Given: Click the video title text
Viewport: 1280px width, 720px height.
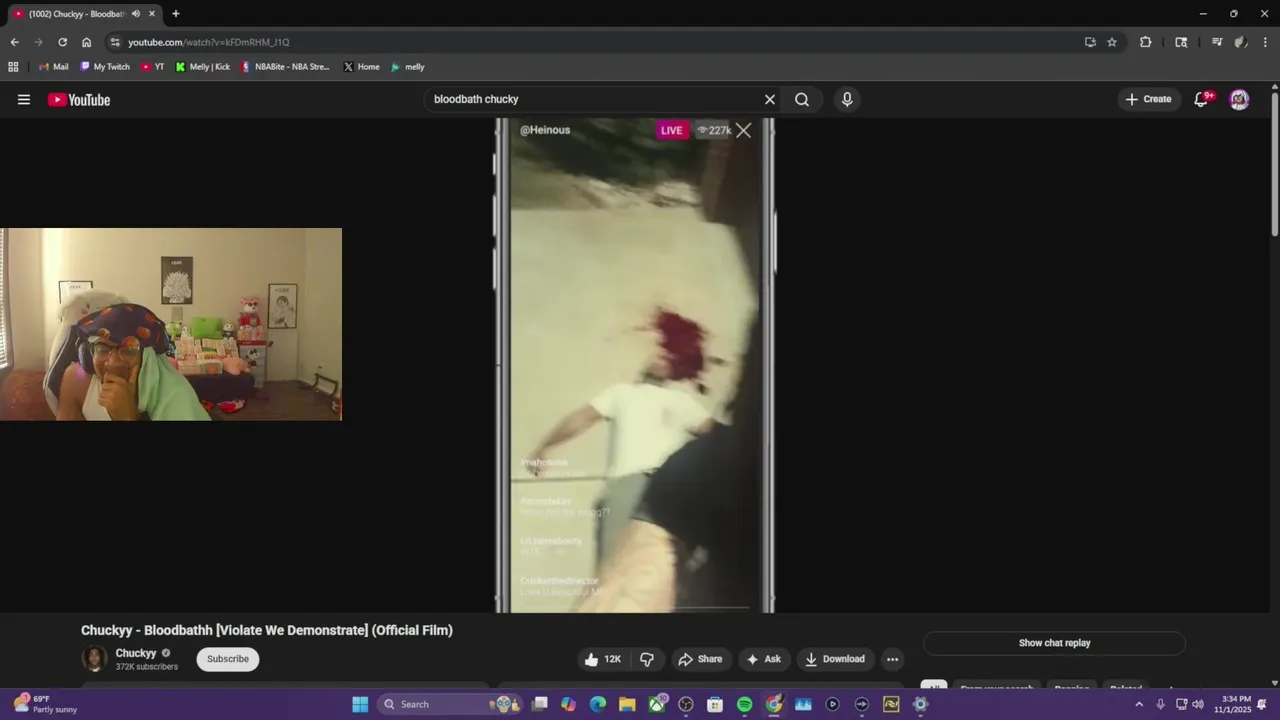Looking at the screenshot, I should point(267,630).
